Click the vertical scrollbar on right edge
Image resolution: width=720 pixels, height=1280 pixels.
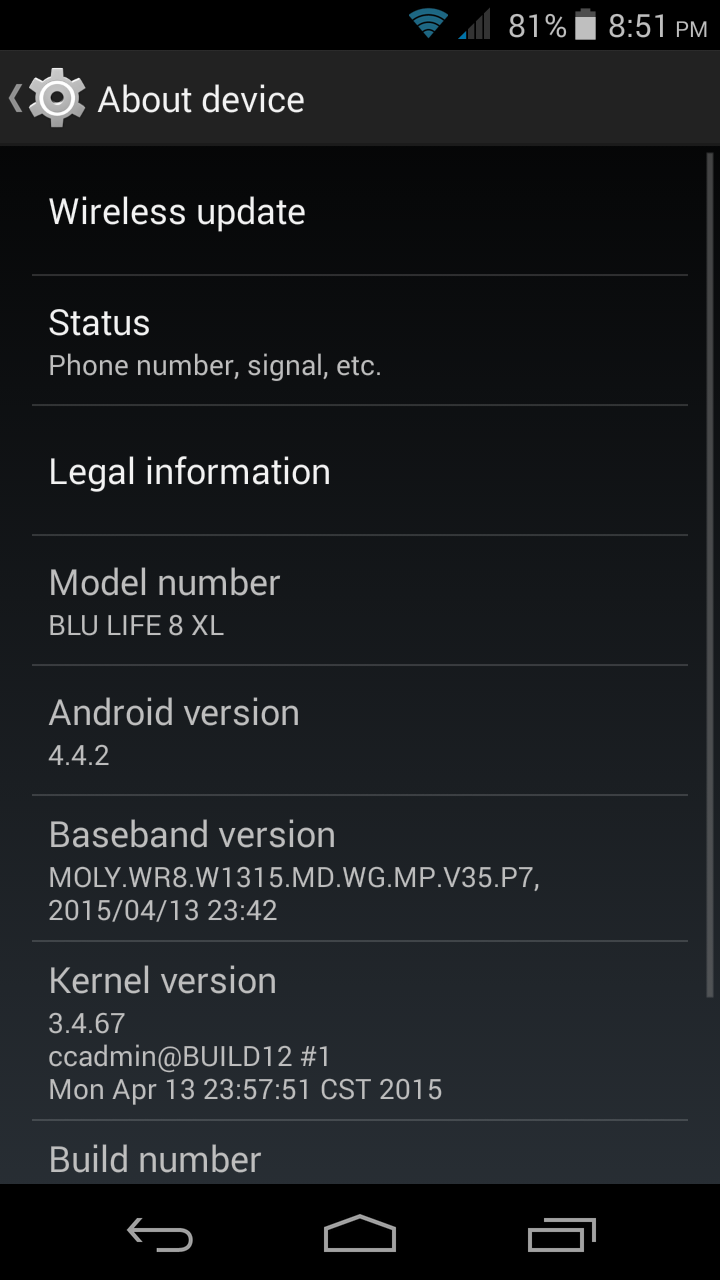tap(709, 575)
